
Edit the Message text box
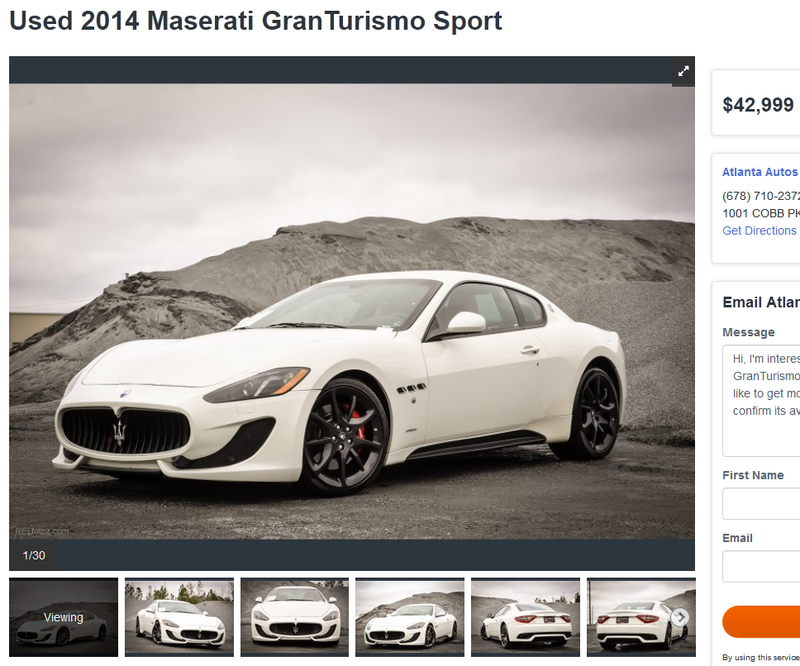[x=761, y=401]
